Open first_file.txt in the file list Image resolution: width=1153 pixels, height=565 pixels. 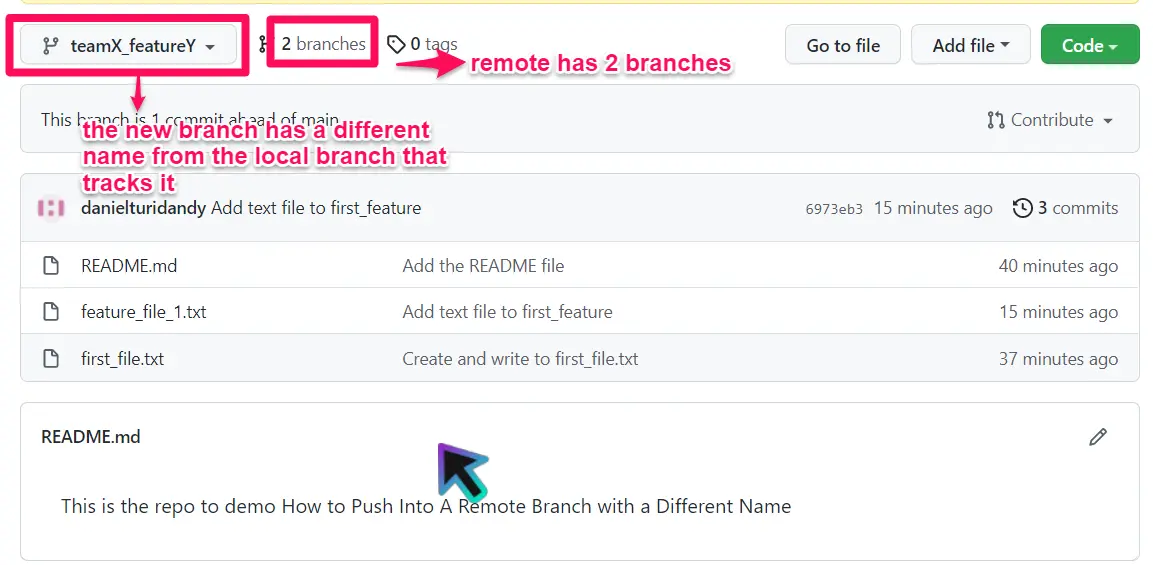click(x=122, y=359)
